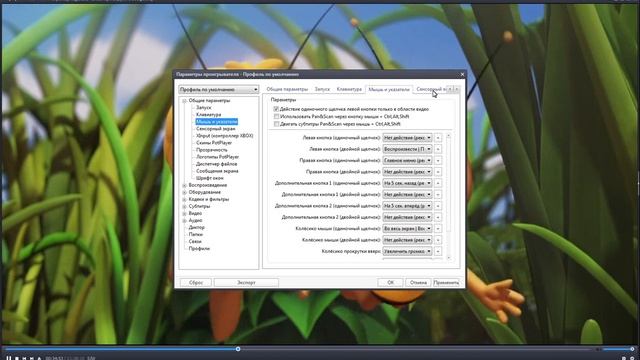Select XInput (контроллер XBOX) in the tree

click(x=224, y=136)
